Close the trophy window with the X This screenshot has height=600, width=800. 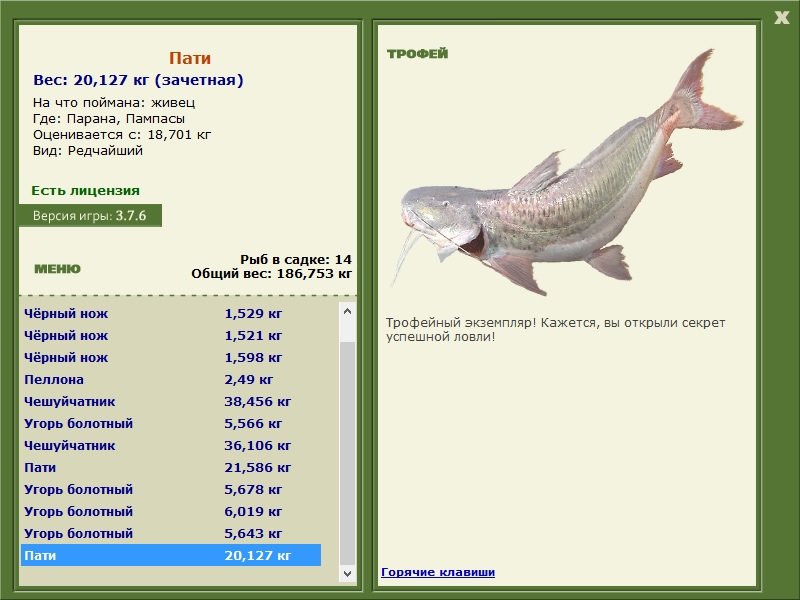[782, 18]
